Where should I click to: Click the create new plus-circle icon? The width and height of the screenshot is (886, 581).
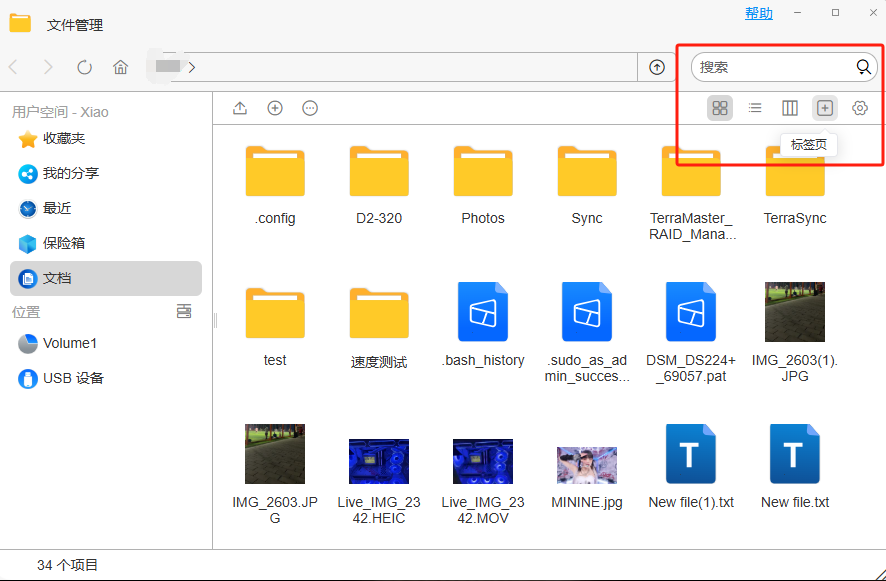tap(275, 108)
